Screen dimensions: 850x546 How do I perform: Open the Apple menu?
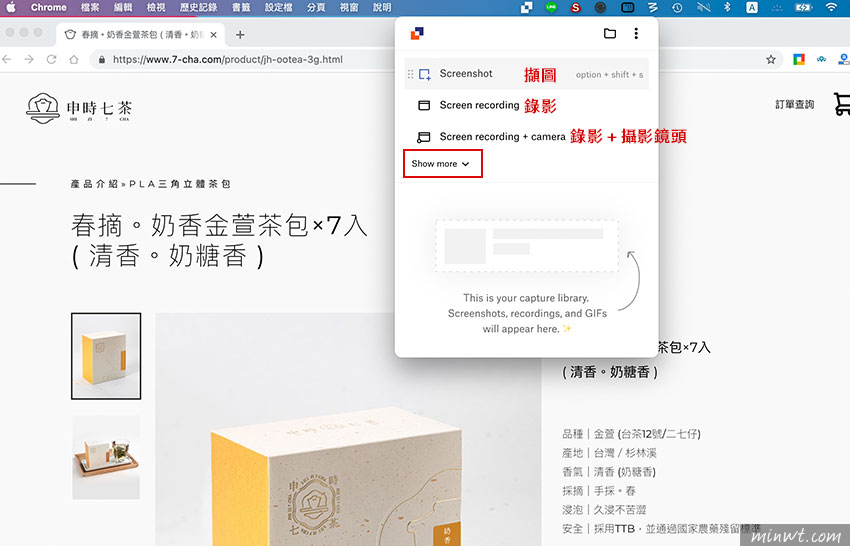coord(11,7)
